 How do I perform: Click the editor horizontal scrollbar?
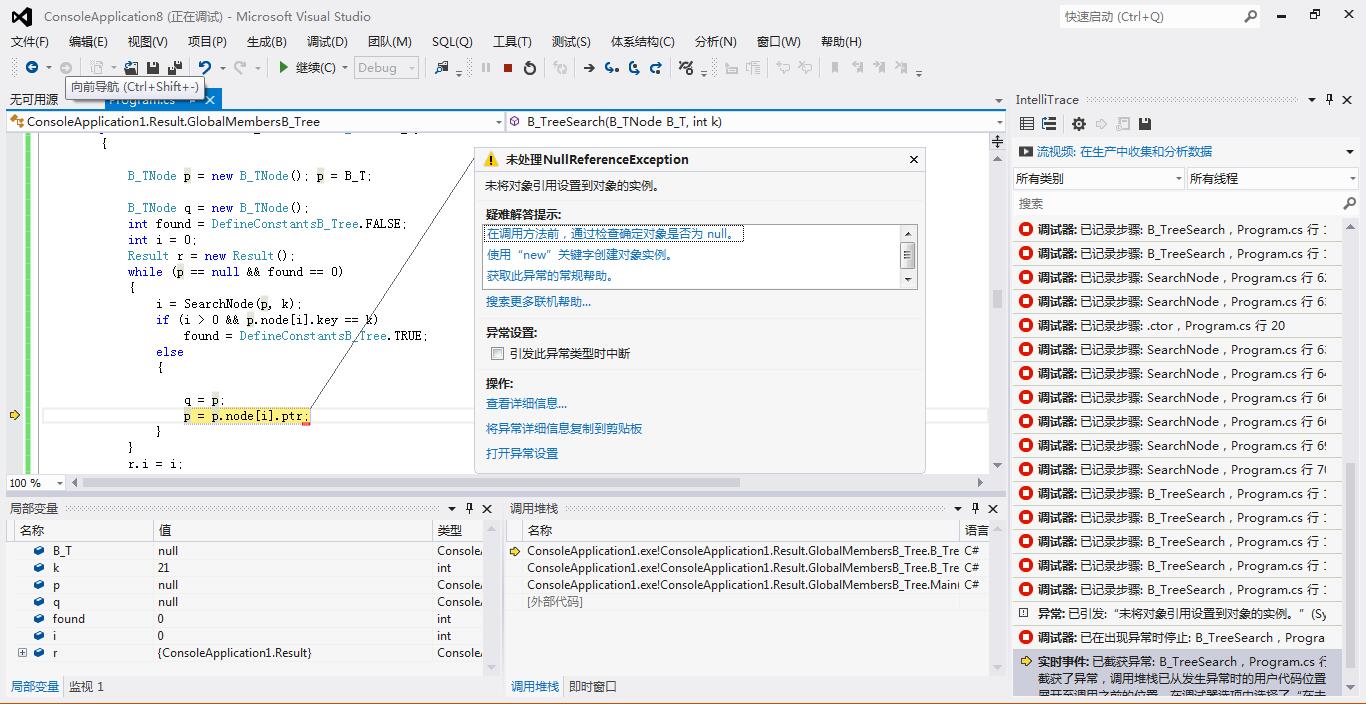click(413, 483)
